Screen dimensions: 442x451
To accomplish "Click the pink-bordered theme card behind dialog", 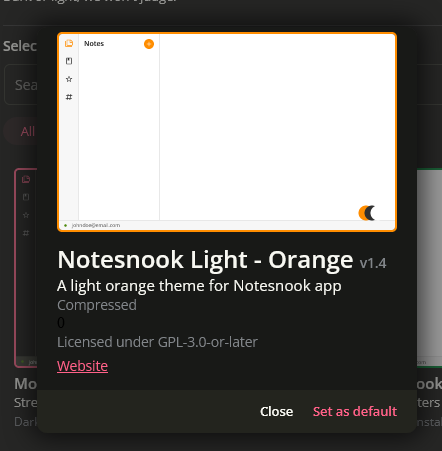I will [26, 268].
